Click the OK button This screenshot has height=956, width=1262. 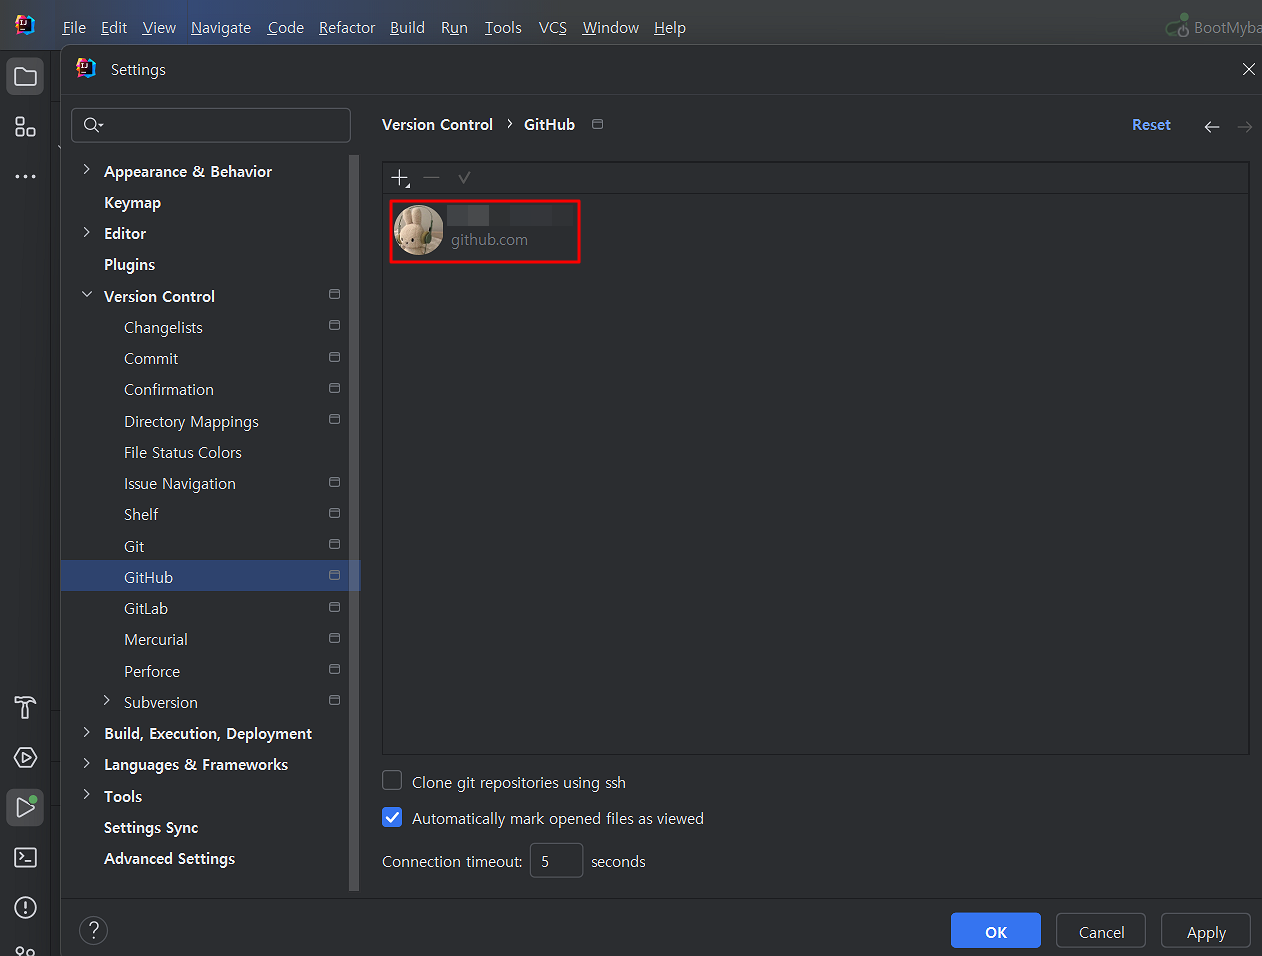point(996,931)
